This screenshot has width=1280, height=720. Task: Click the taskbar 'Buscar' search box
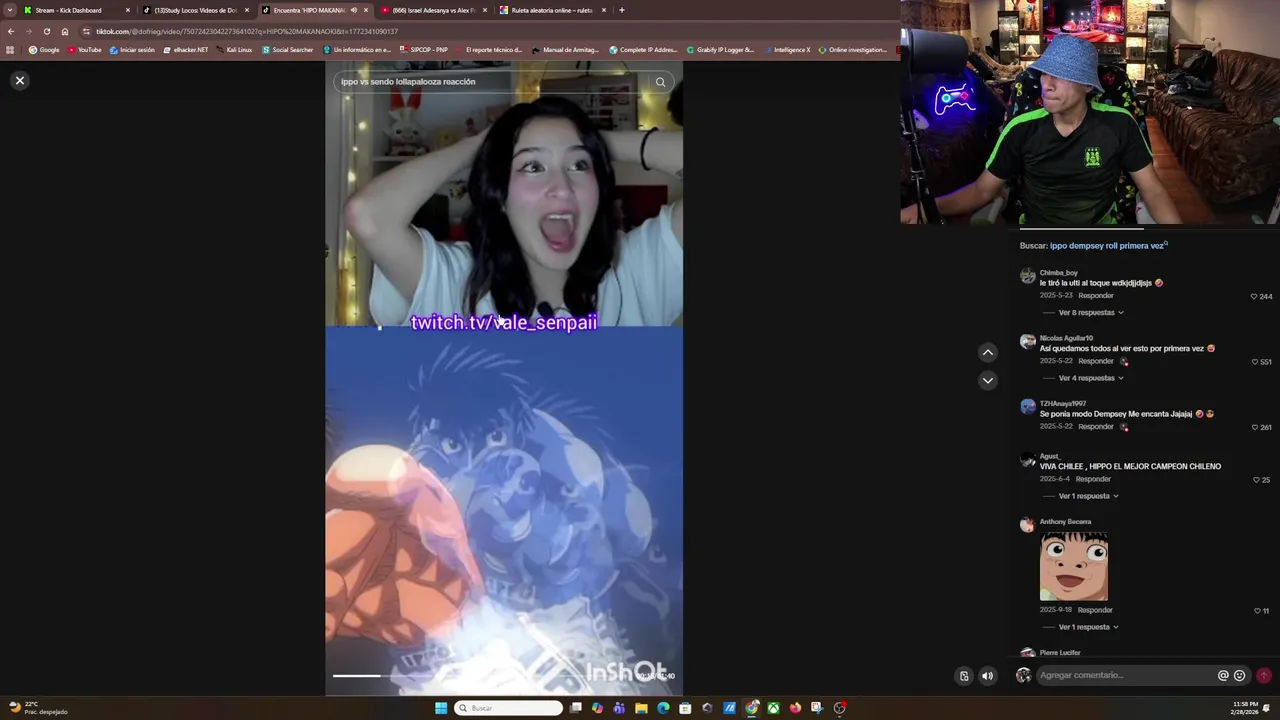(x=509, y=708)
